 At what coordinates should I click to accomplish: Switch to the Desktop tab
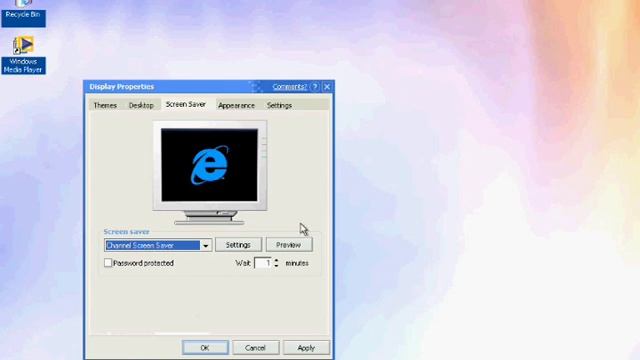pyautogui.click(x=141, y=105)
